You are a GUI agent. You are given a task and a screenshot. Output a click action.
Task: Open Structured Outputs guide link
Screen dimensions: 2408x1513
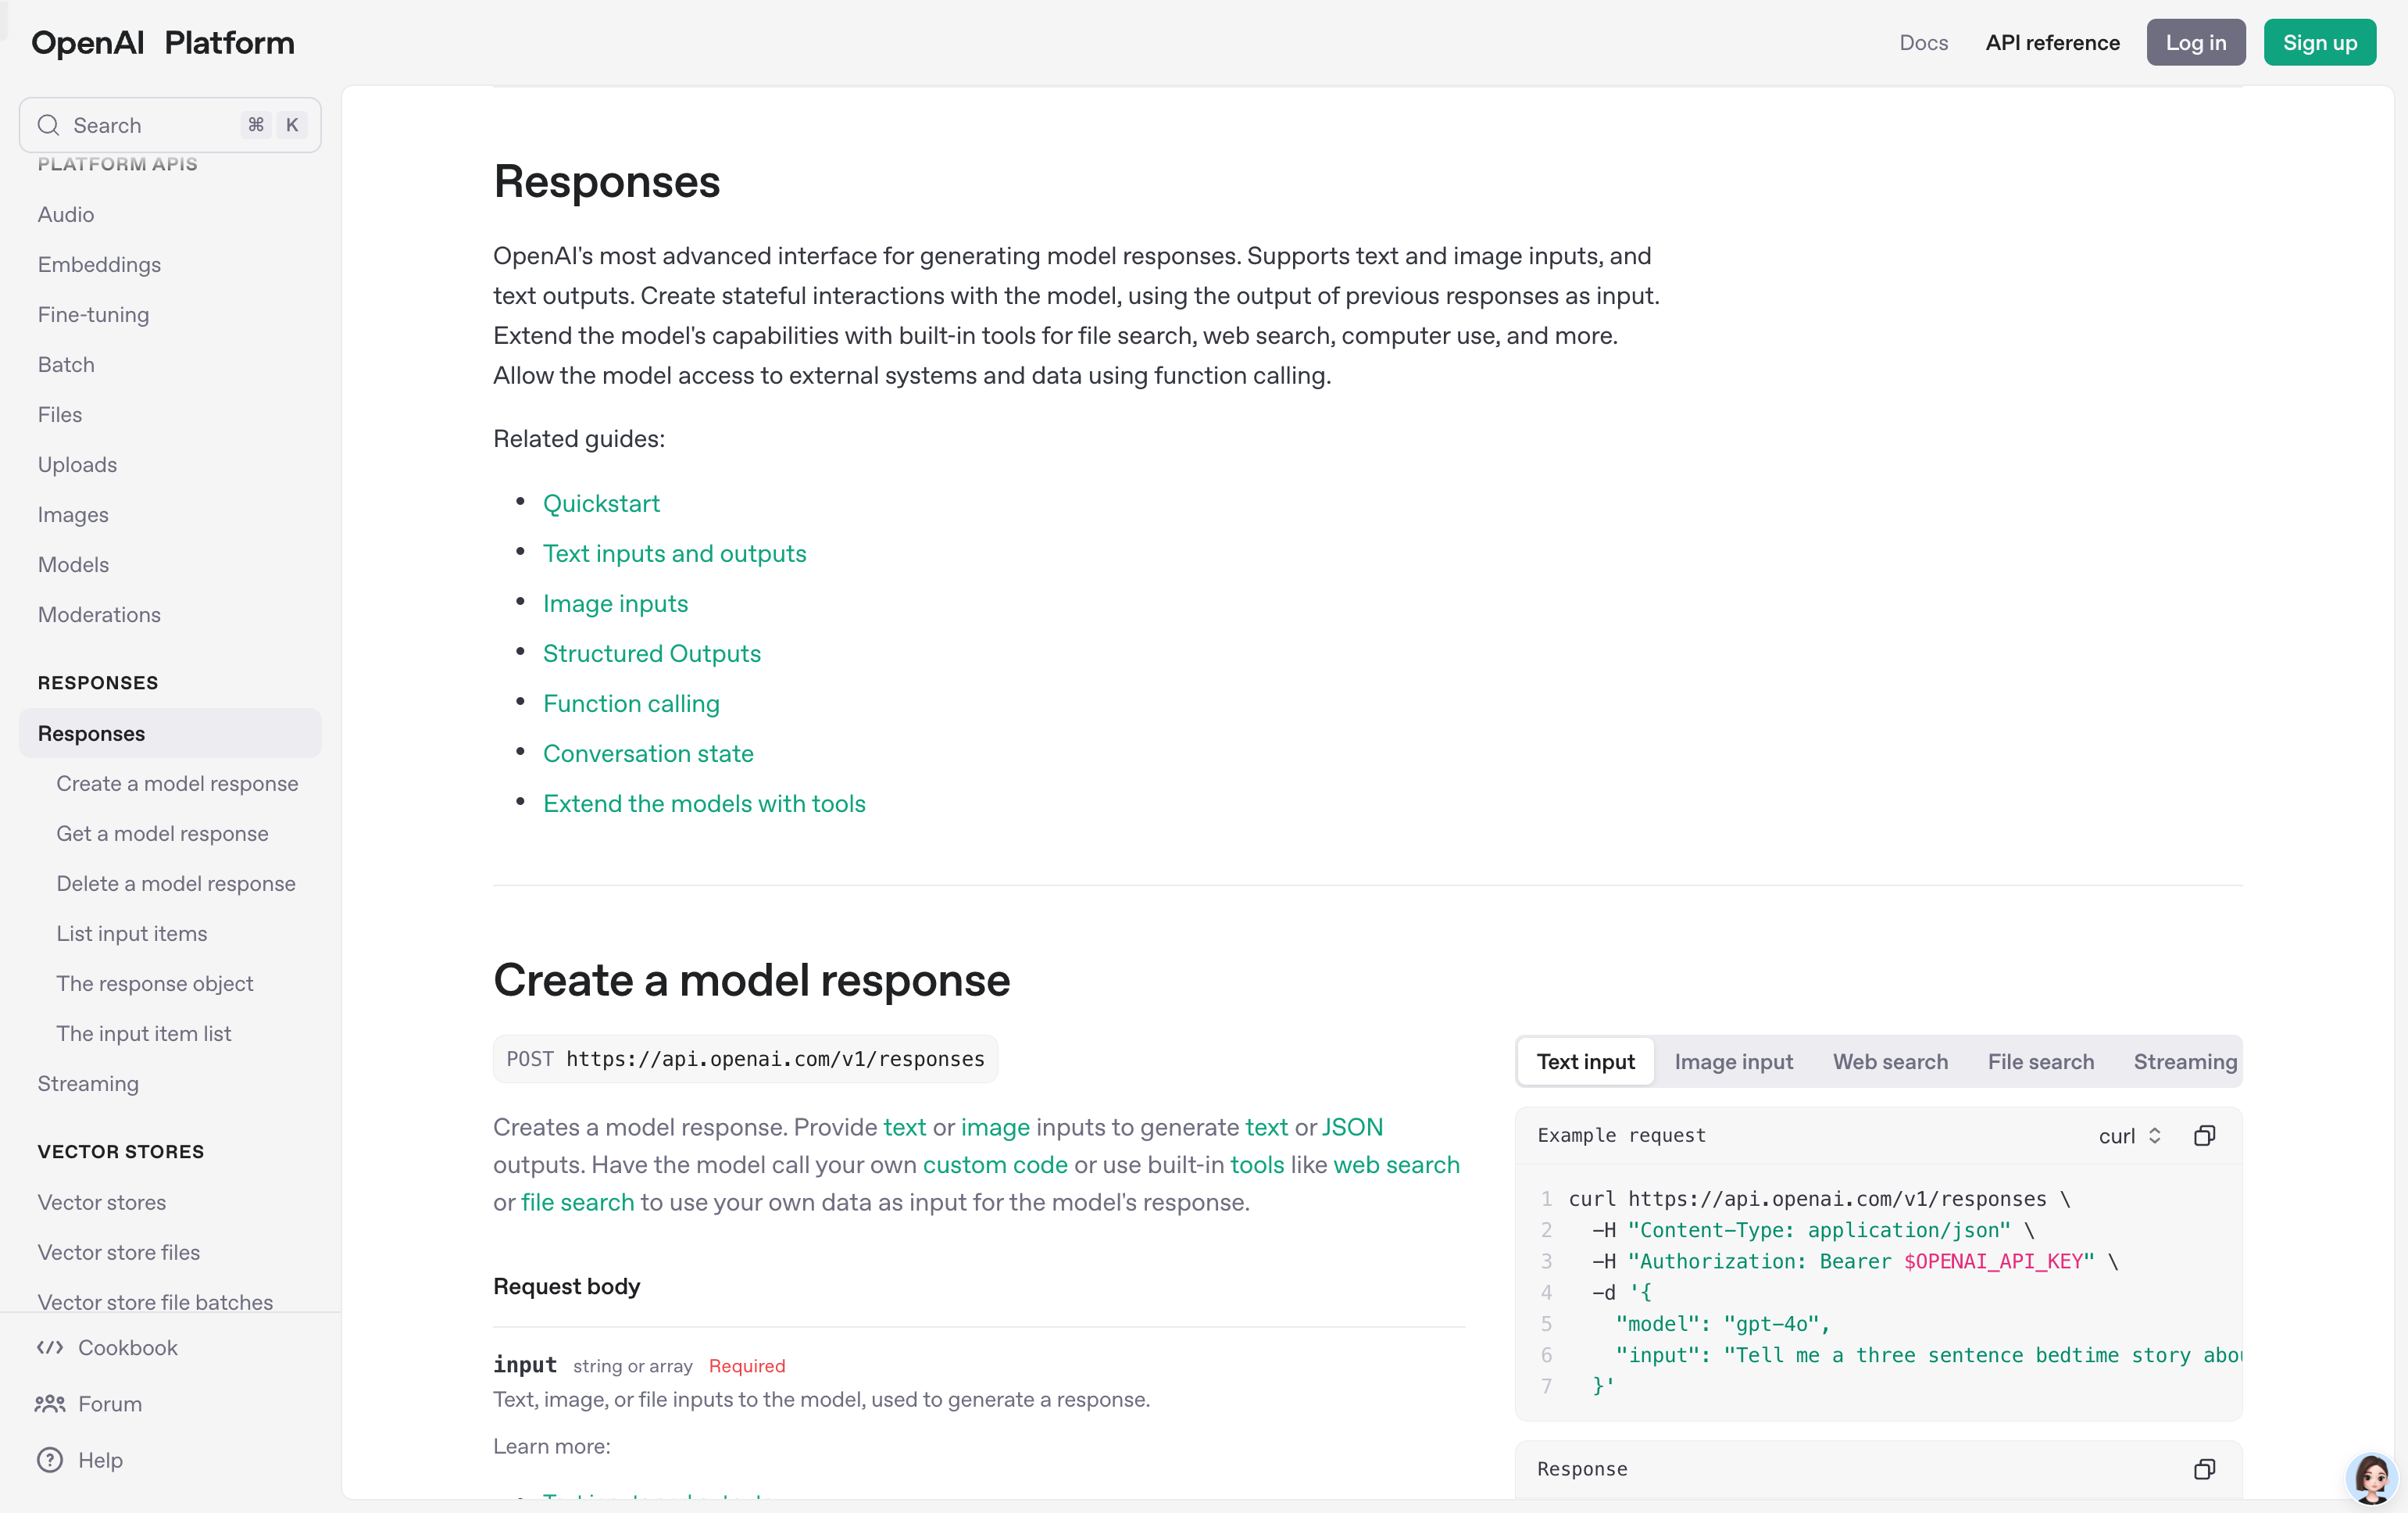pos(652,653)
